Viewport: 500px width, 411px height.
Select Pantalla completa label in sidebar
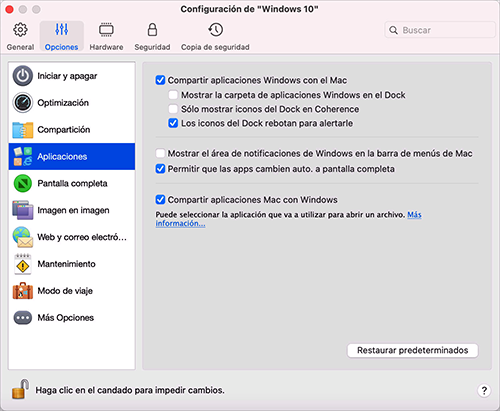[72, 183]
